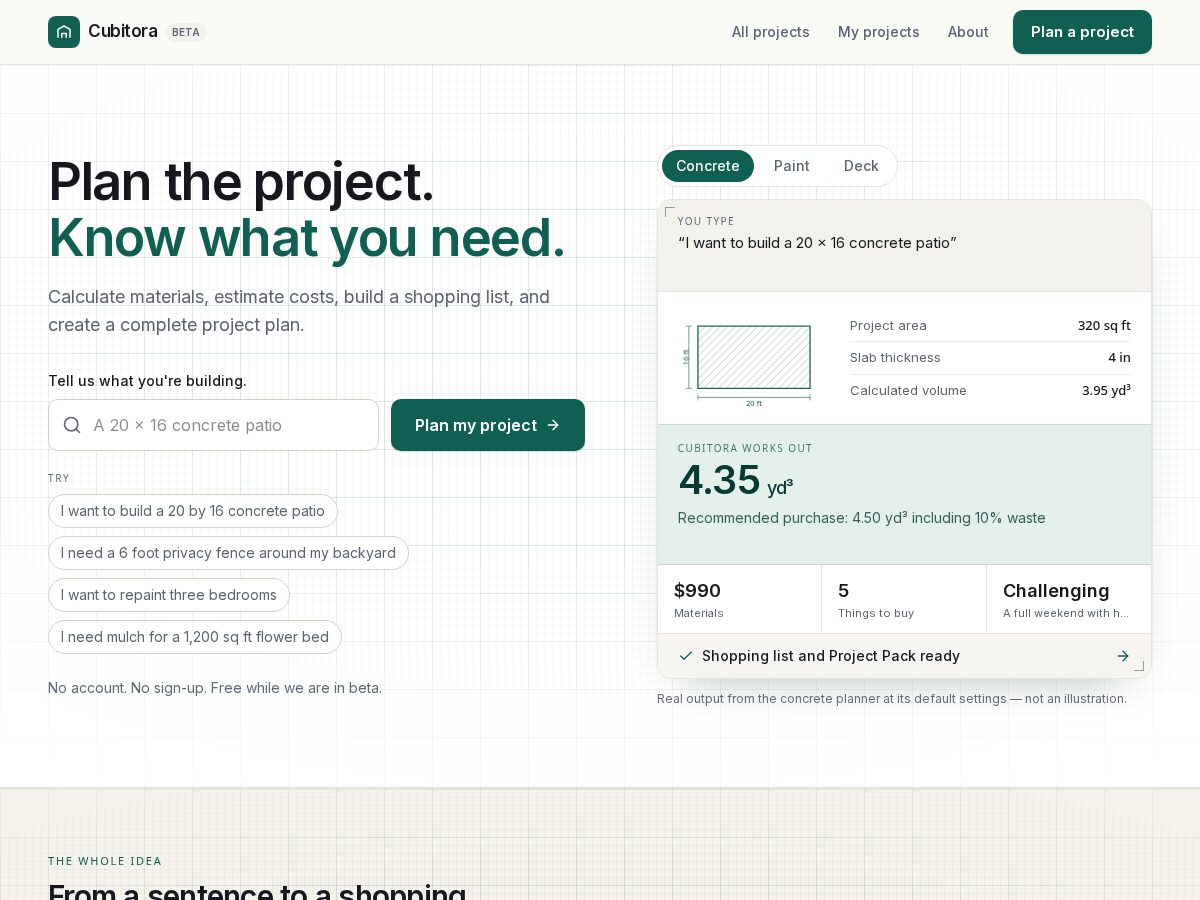Switch to the Paint tab
1200x900 pixels.
point(792,166)
